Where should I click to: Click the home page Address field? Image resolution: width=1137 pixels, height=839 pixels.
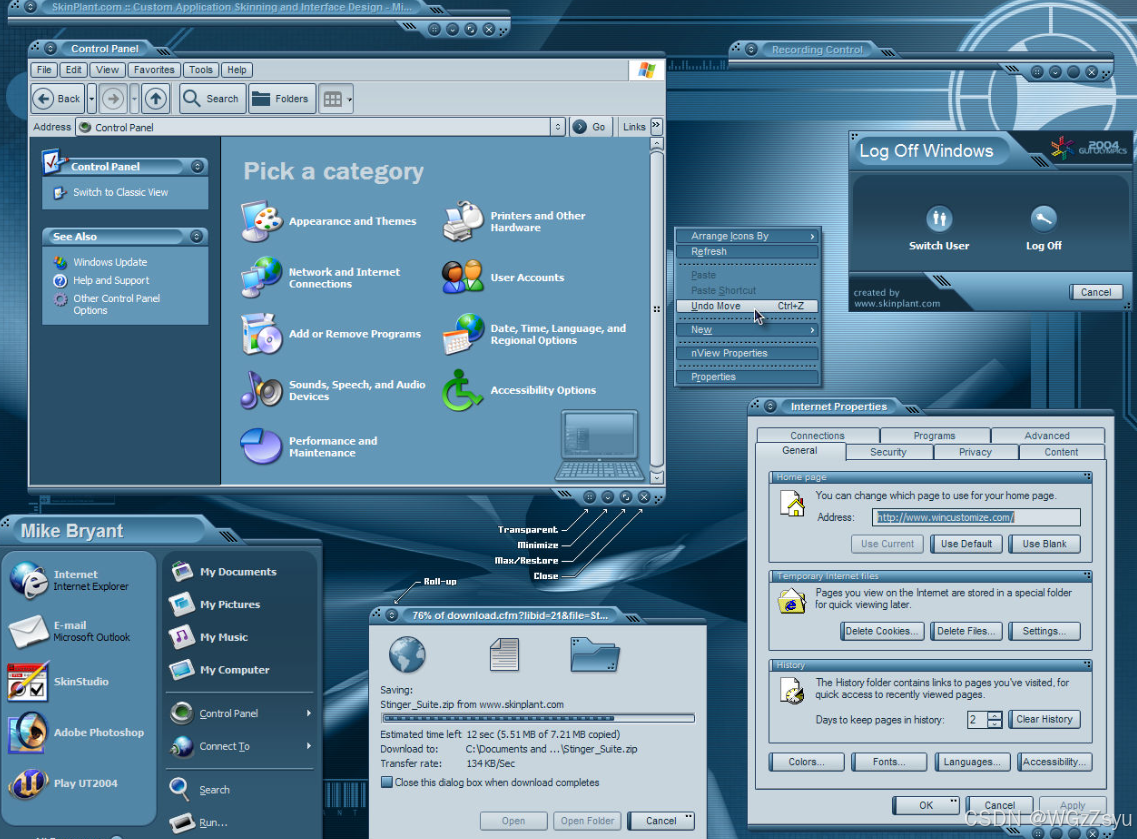pyautogui.click(x=976, y=517)
